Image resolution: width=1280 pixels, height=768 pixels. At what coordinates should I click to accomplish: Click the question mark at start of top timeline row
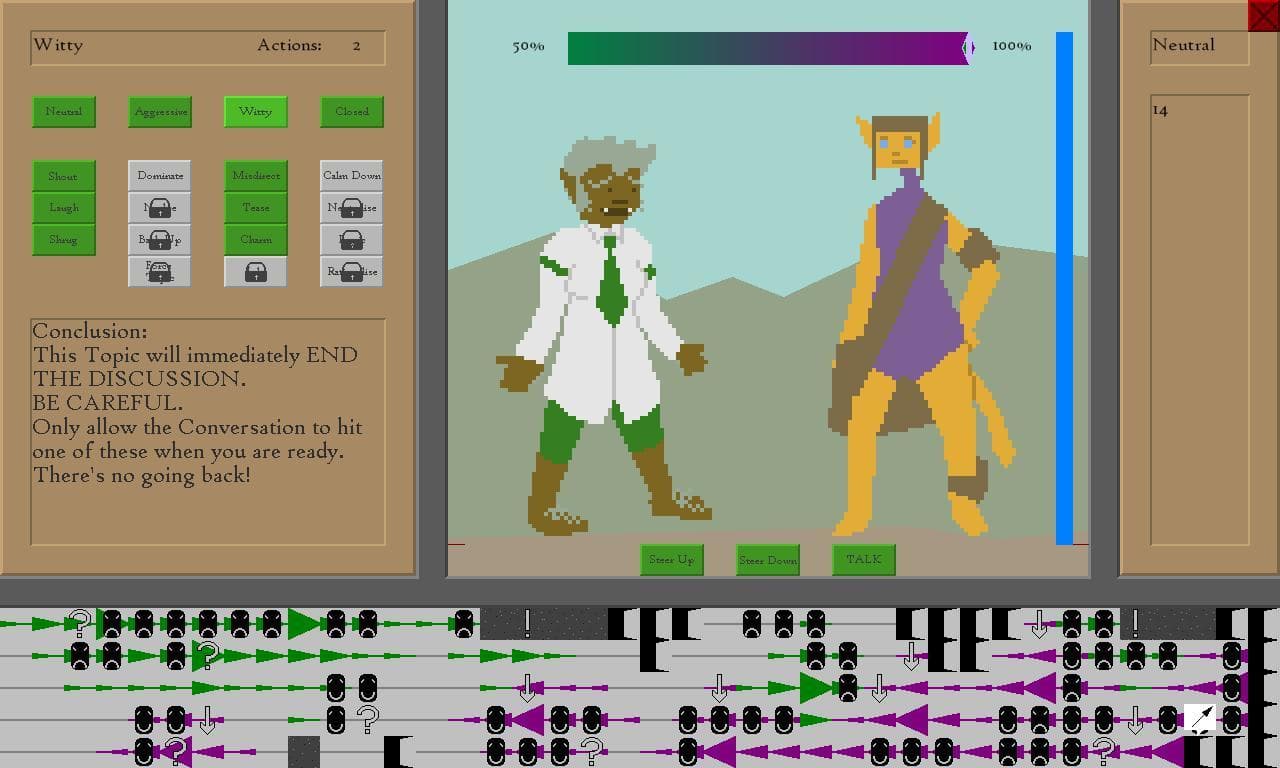[x=80, y=623]
